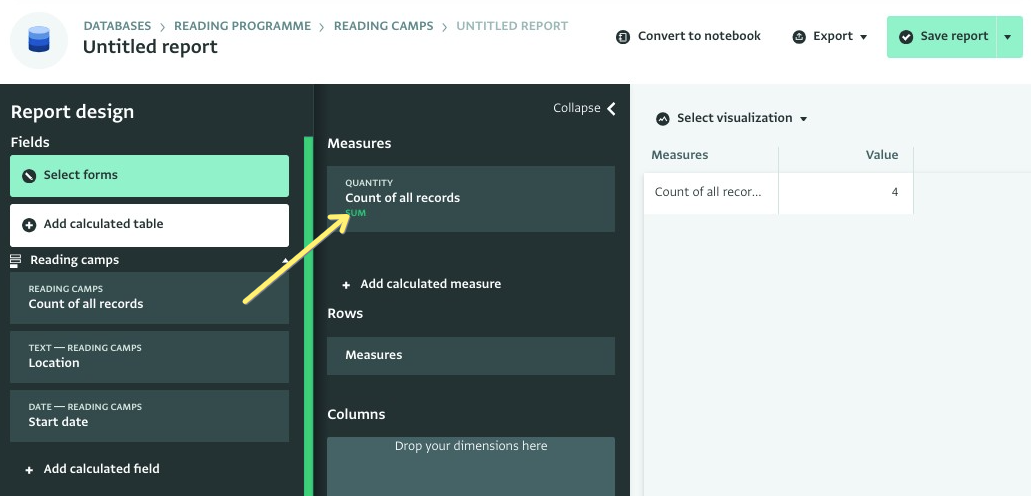Select the Location text field

(x=149, y=357)
